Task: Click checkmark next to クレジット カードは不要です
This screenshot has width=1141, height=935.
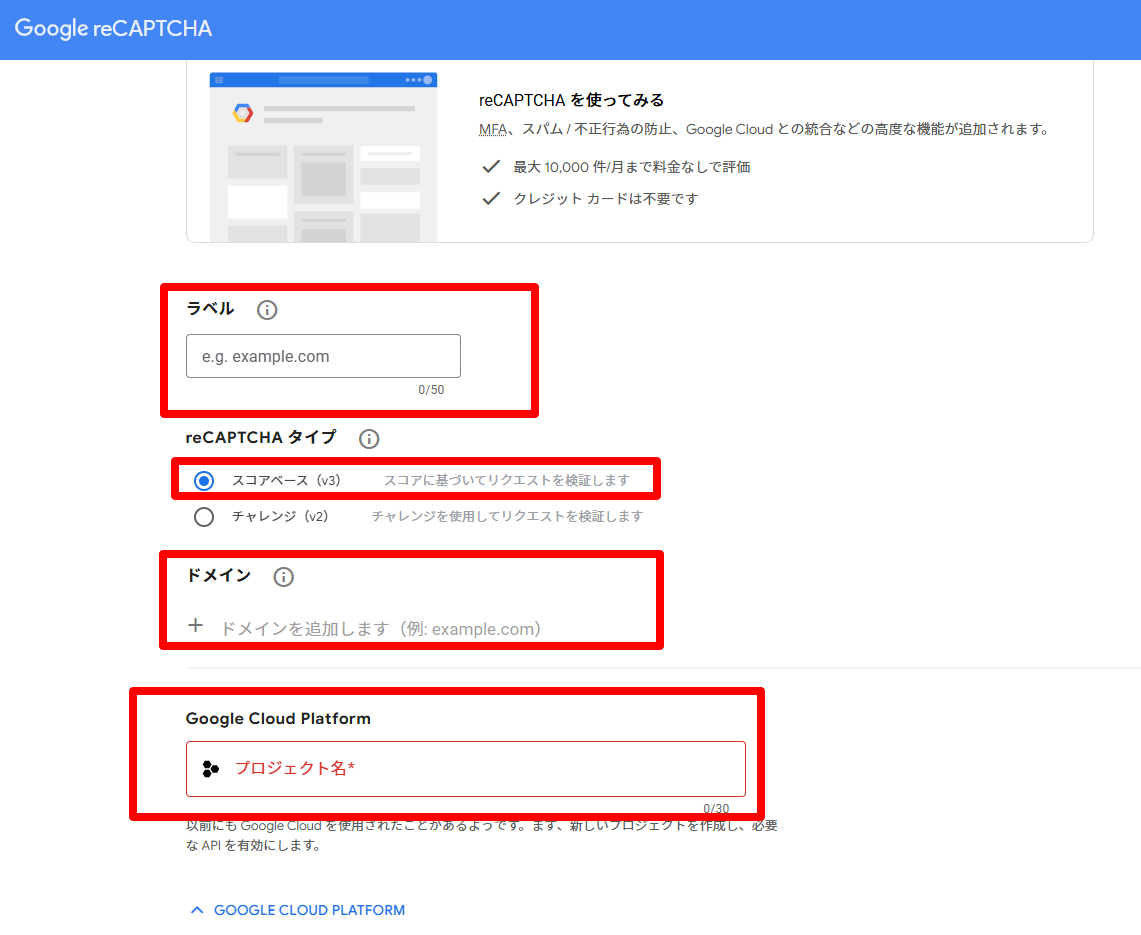Action: (491, 199)
